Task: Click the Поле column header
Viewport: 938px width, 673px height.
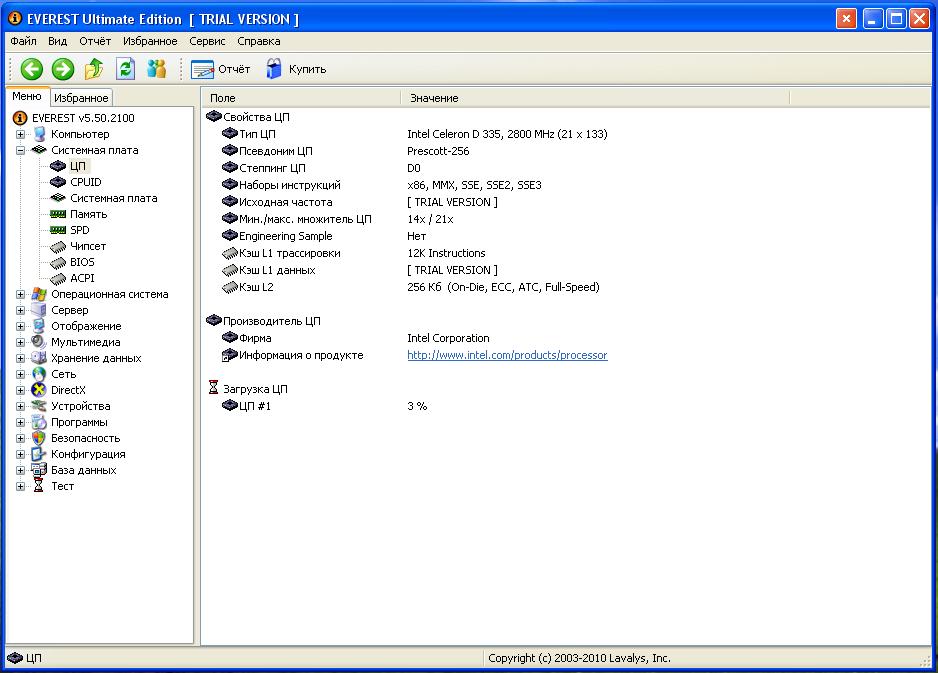Action: click(302, 98)
